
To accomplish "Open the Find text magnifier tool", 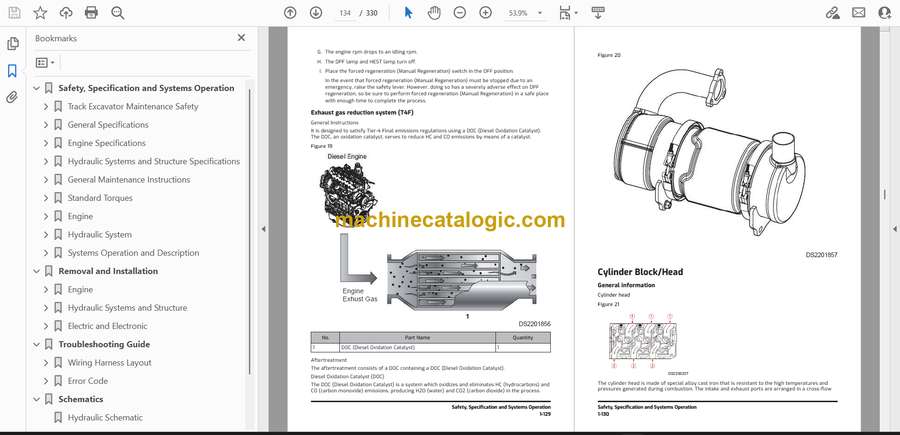I will 118,13.
